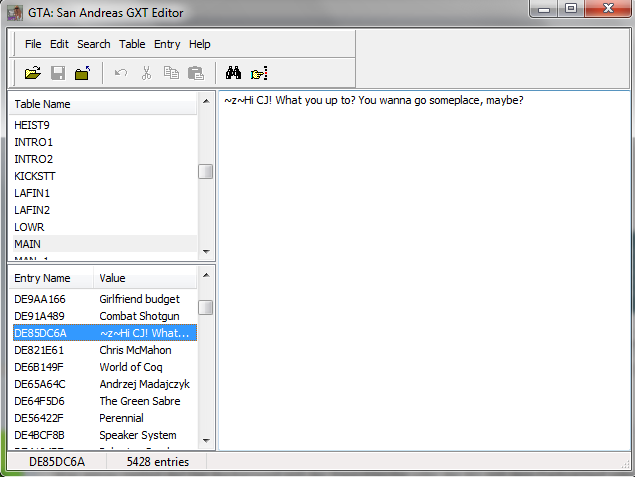Click the table list scroll up arrow
635x477 pixels.
click(x=206, y=101)
